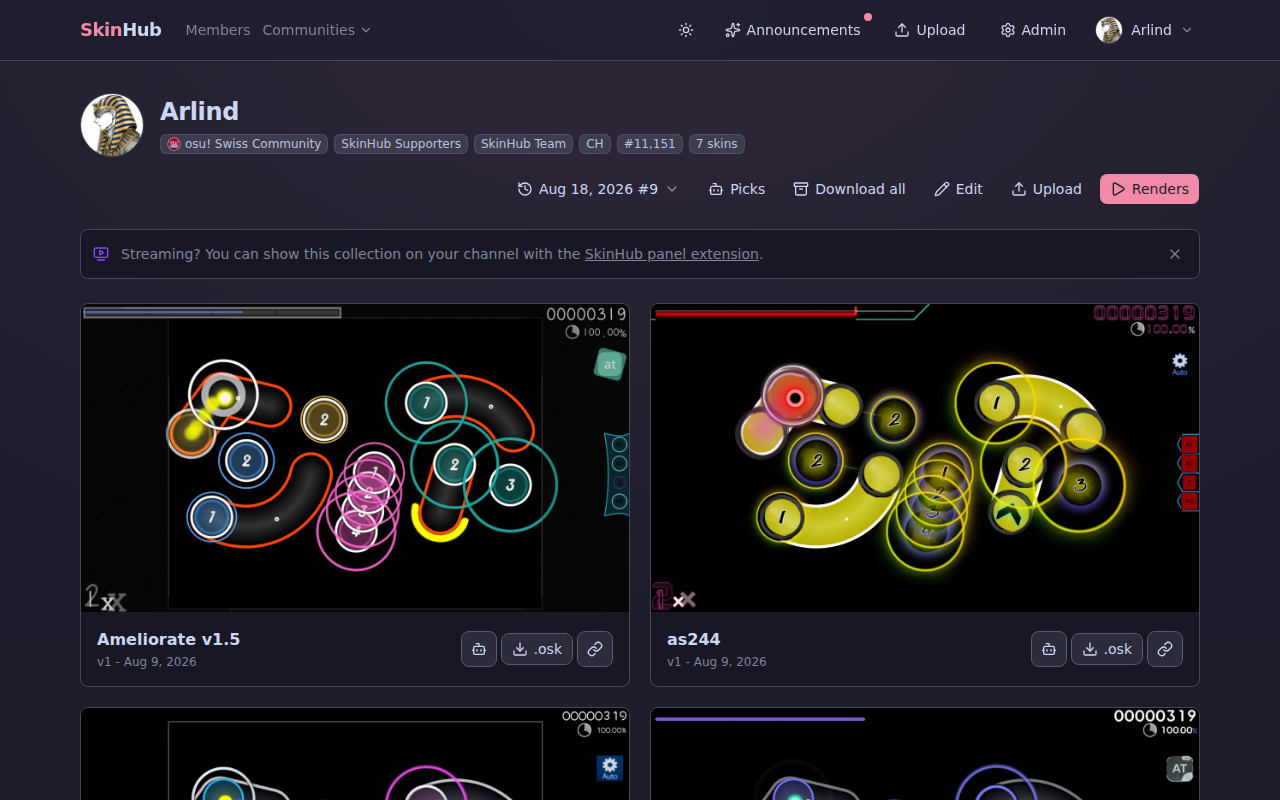Open the Ameliorate v1.5 skin title
The image size is (1280, 800).
click(x=169, y=639)
